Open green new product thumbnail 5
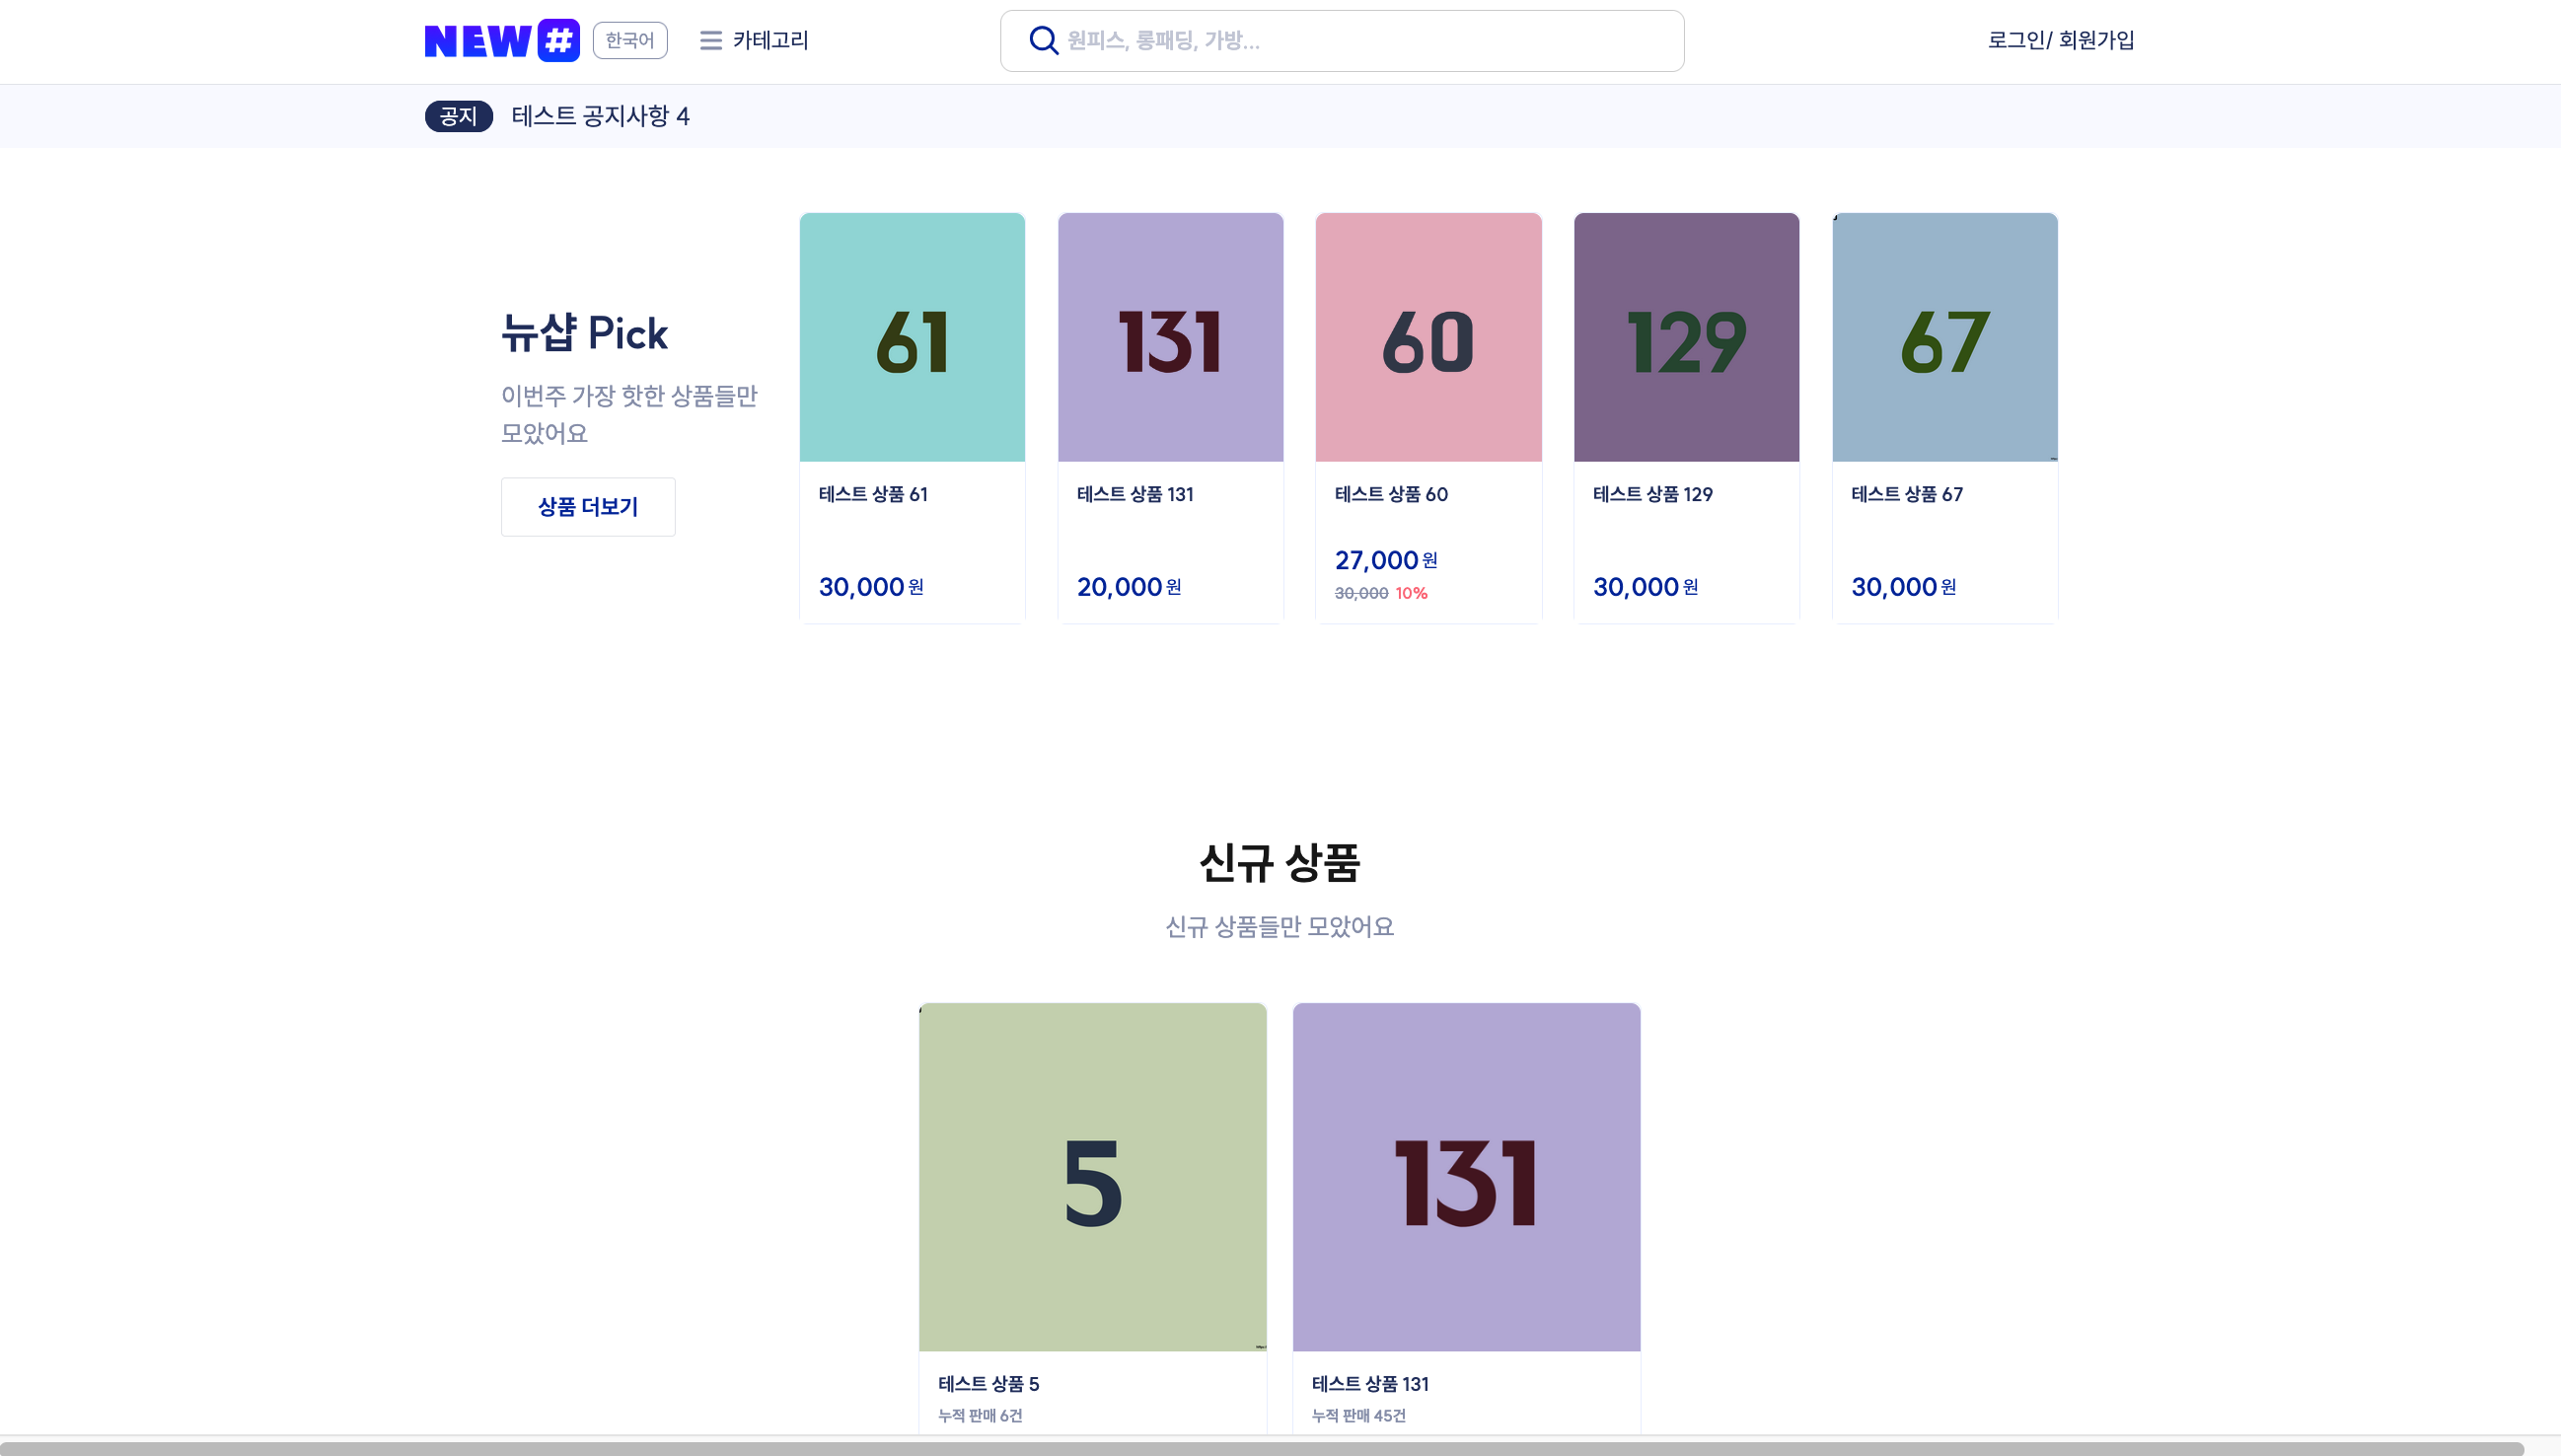Viewport: 2561px width, 1456px height. click(x=1092, y=1176)
